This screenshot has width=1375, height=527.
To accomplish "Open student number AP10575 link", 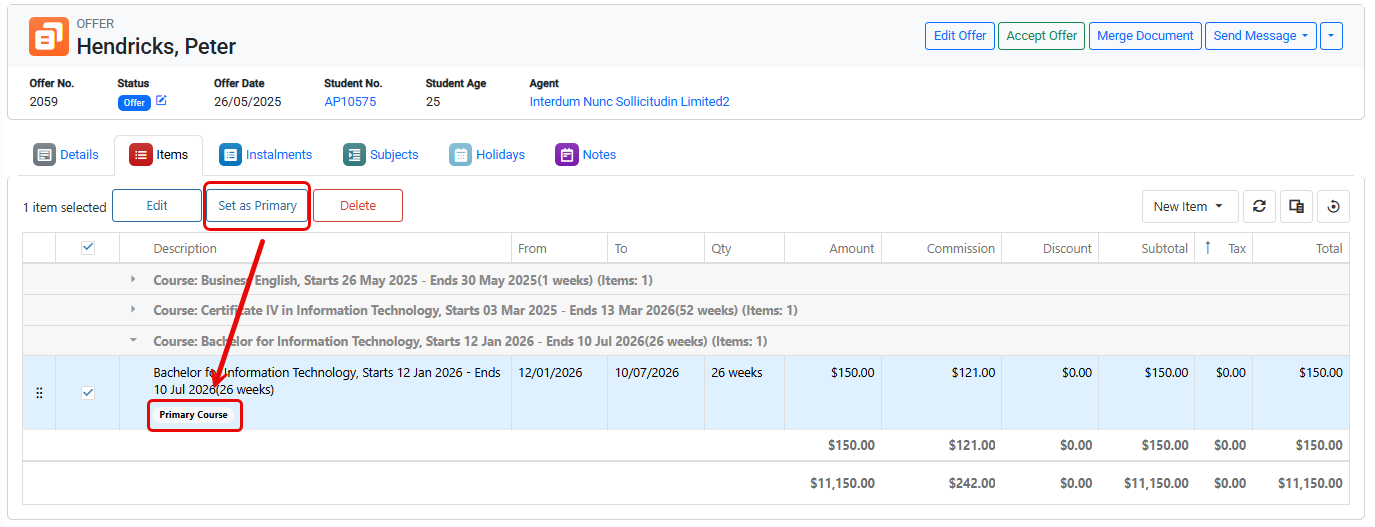I will point(350,102).
